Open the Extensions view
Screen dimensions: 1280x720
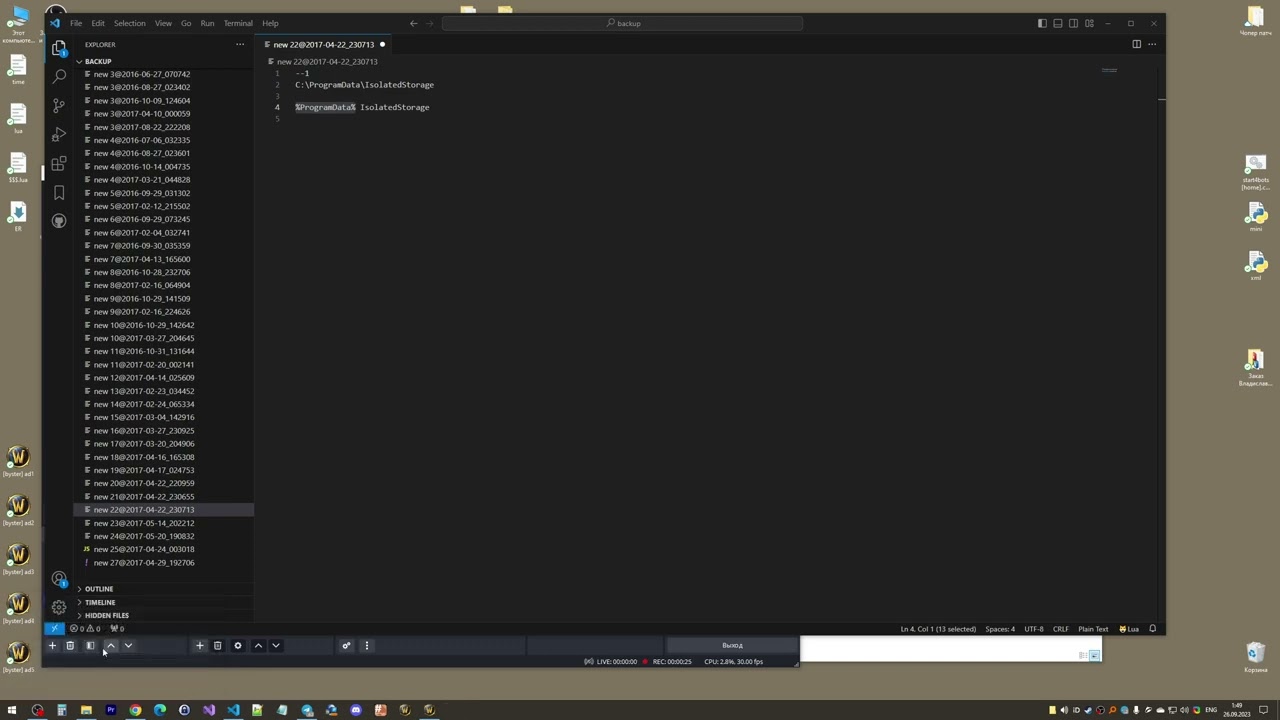(59, 163)
